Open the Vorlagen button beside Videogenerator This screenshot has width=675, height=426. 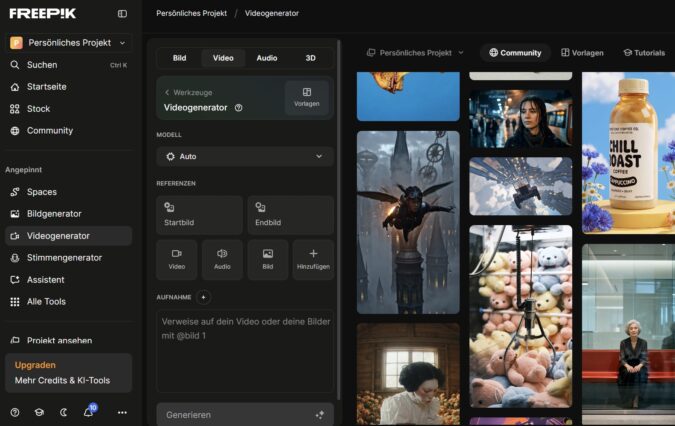pos(306,97)
